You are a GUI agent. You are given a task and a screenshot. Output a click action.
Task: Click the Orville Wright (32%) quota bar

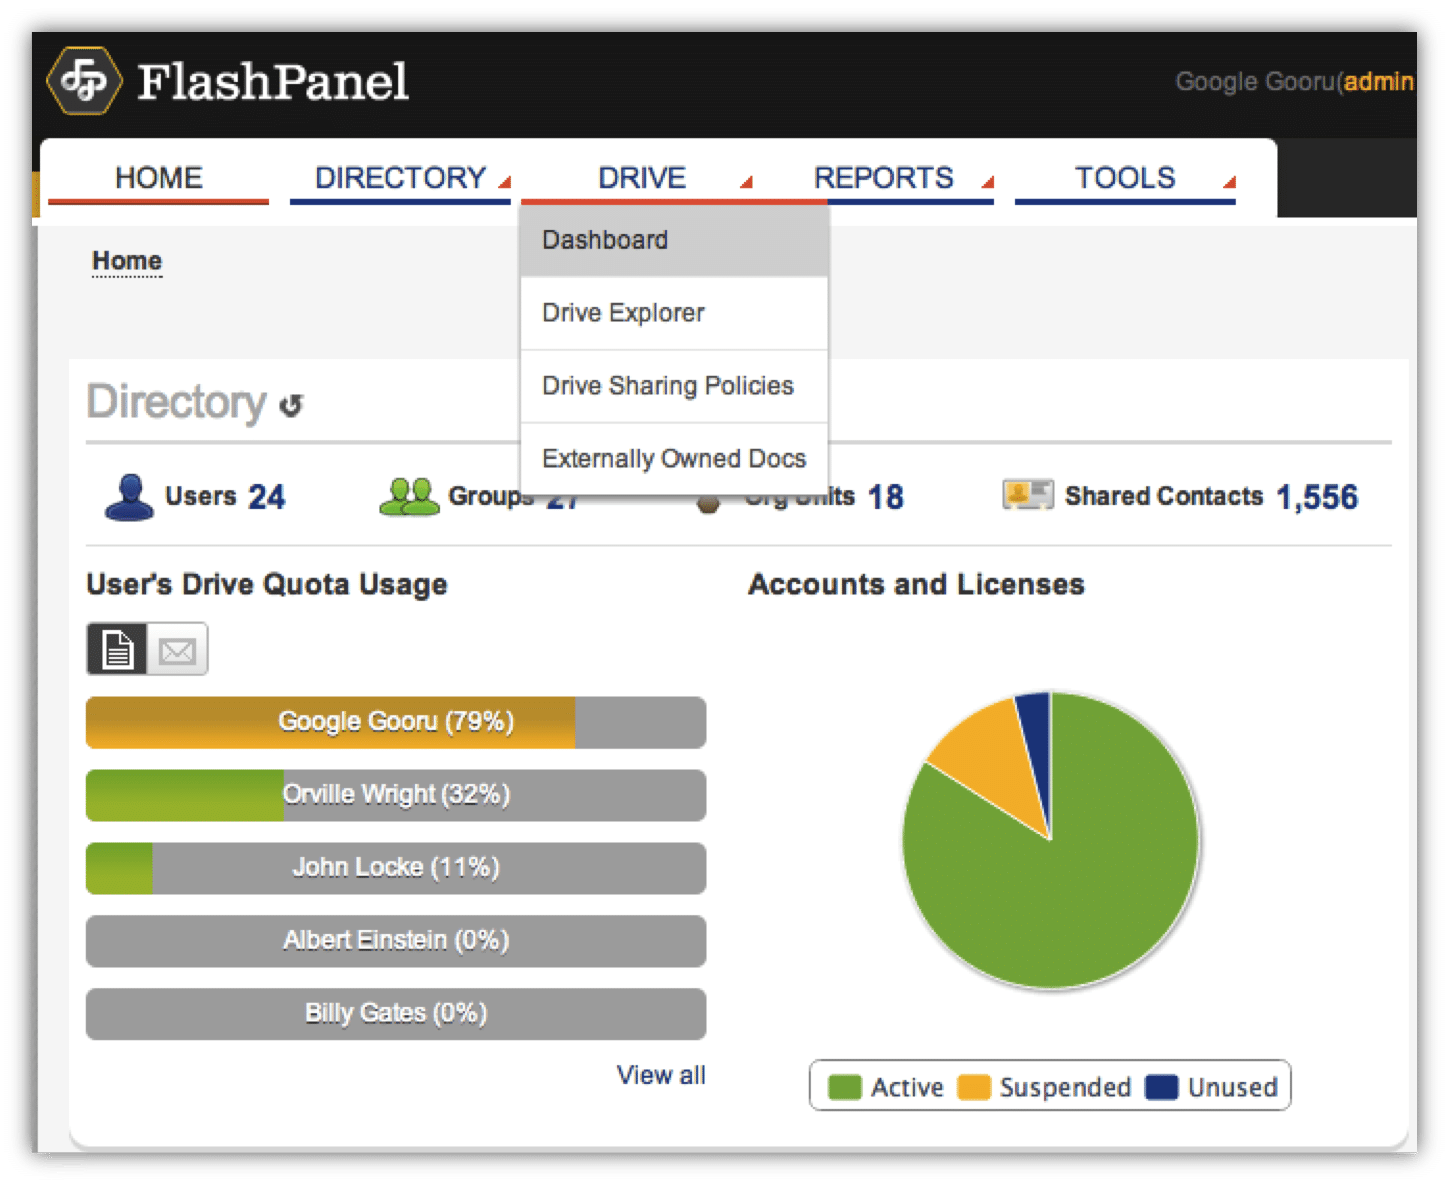tap(396, 795)
